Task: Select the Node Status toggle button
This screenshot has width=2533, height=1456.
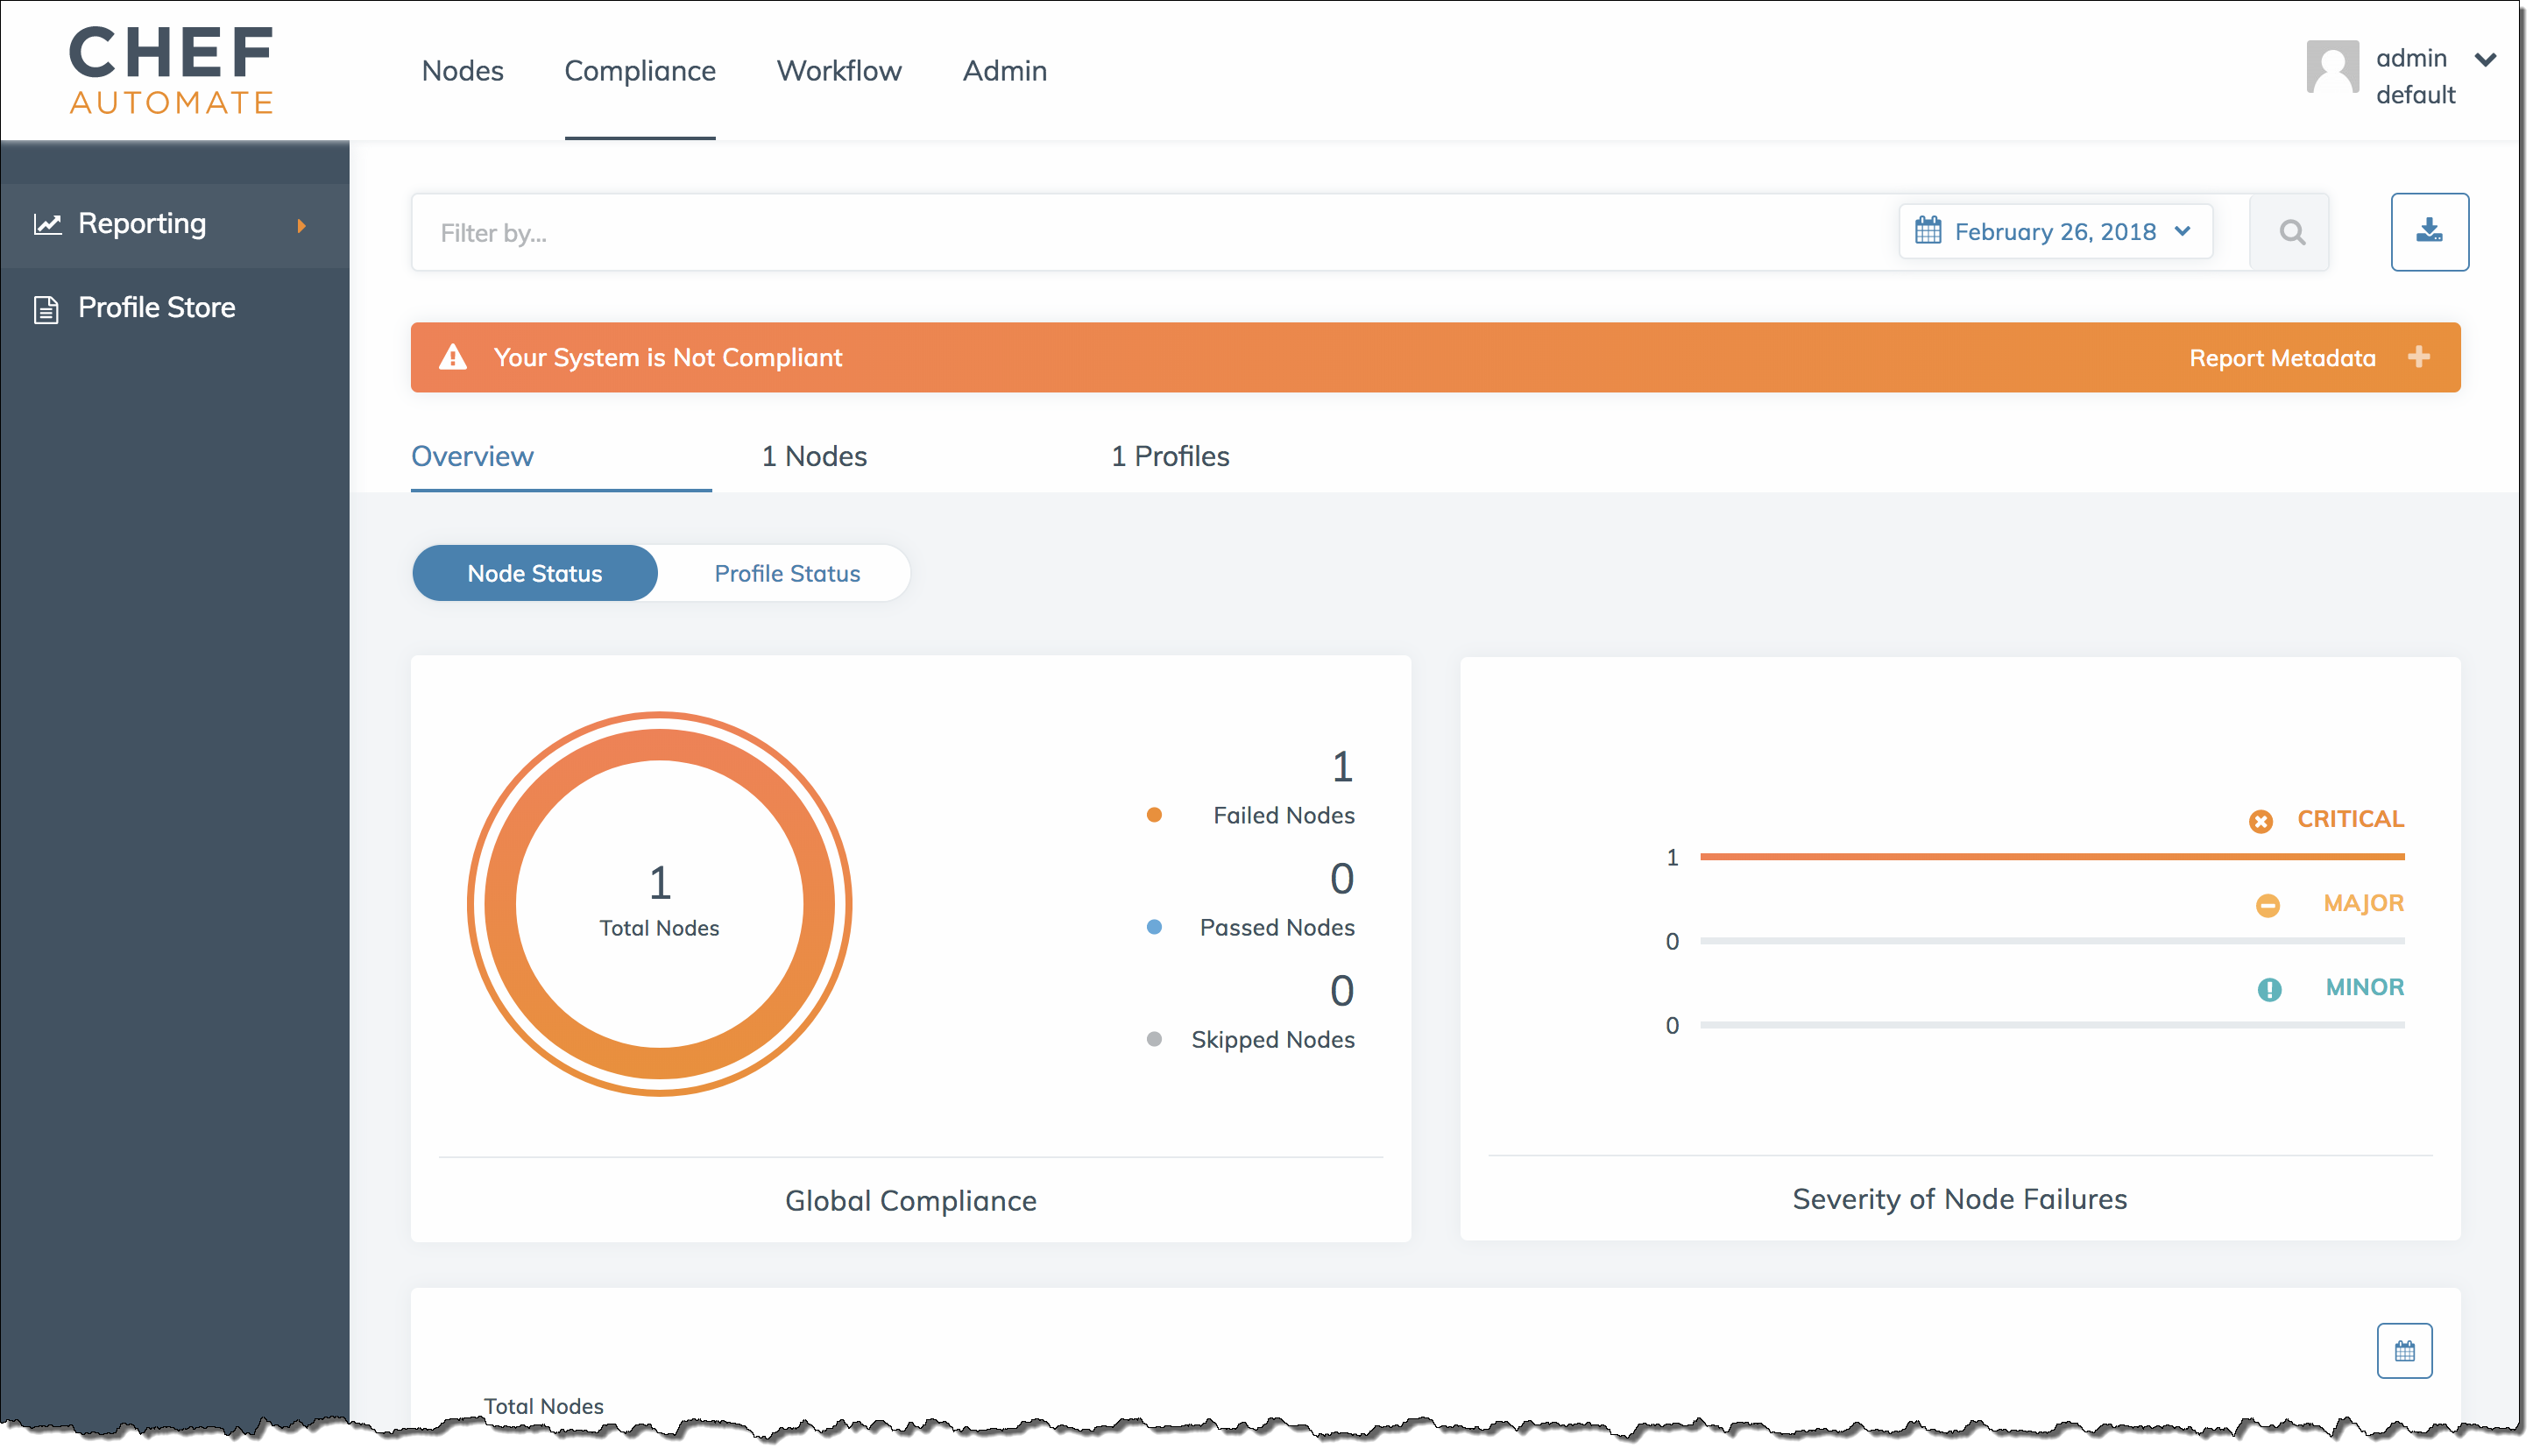Action: coord(534,572)
